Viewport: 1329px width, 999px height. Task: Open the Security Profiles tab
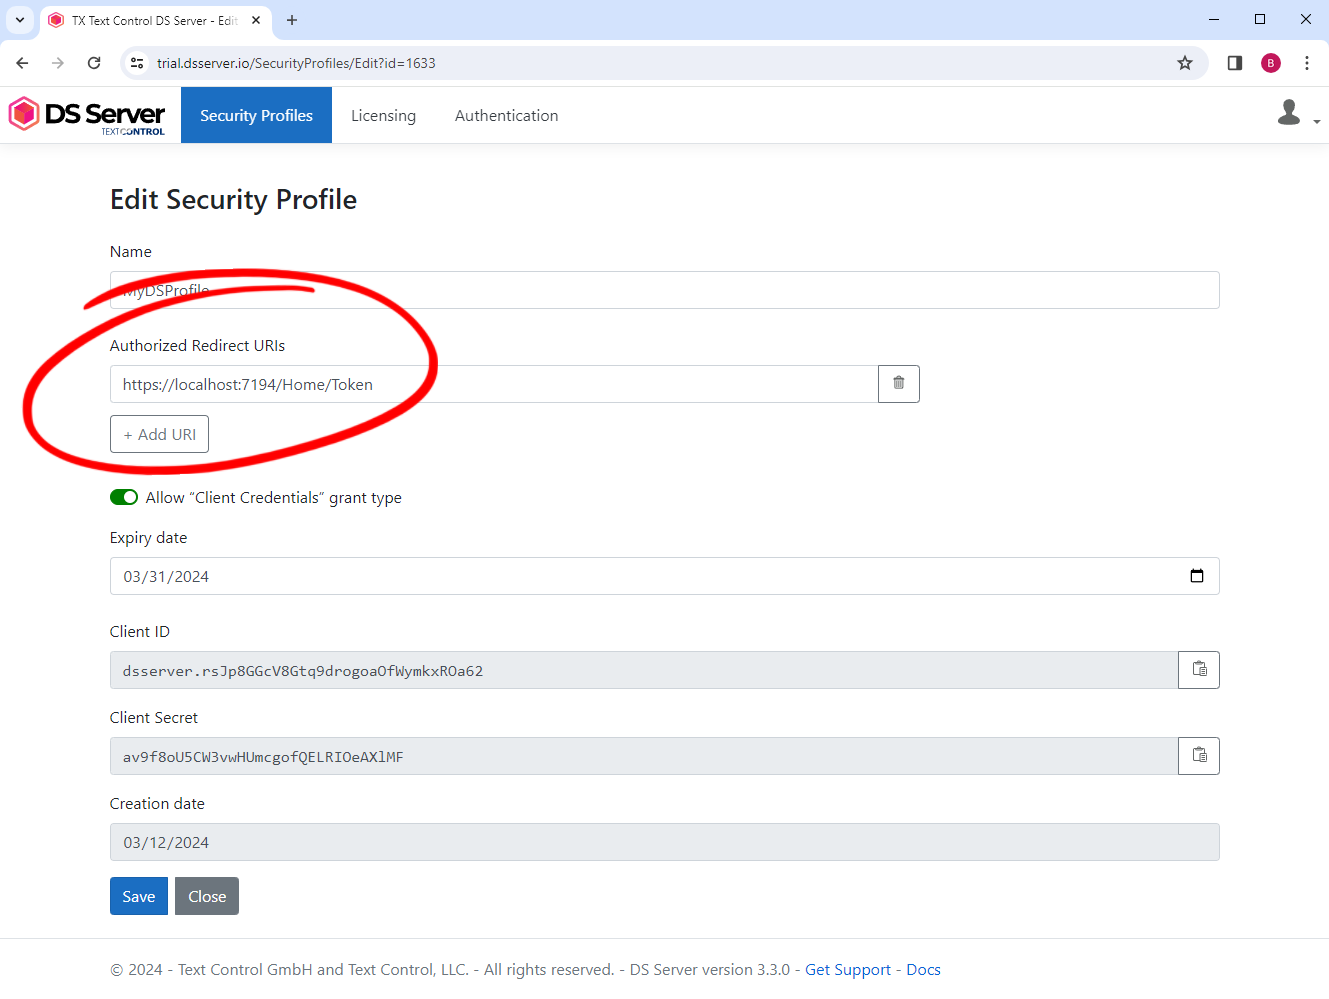[256, 115]
